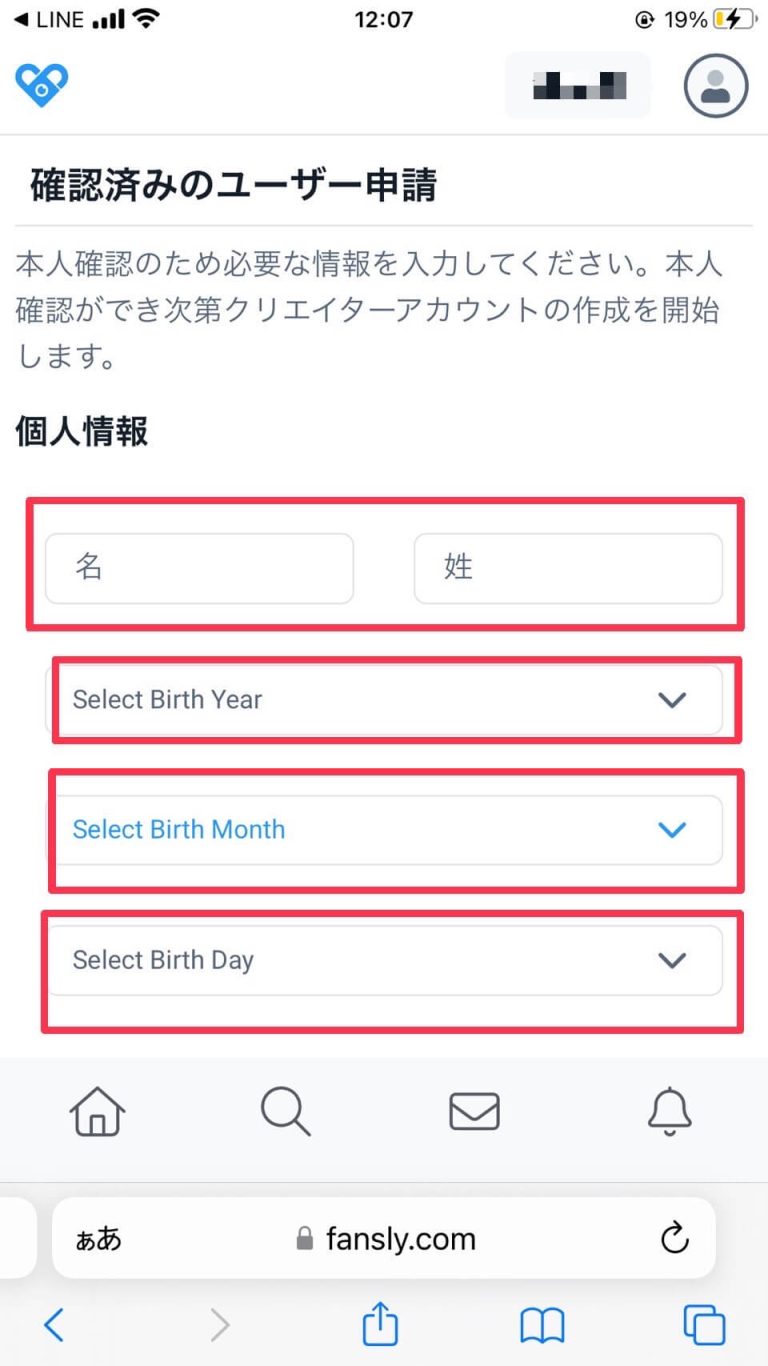
Task: Open the Select Birth Day dropdown
Action: pos(385,960)
